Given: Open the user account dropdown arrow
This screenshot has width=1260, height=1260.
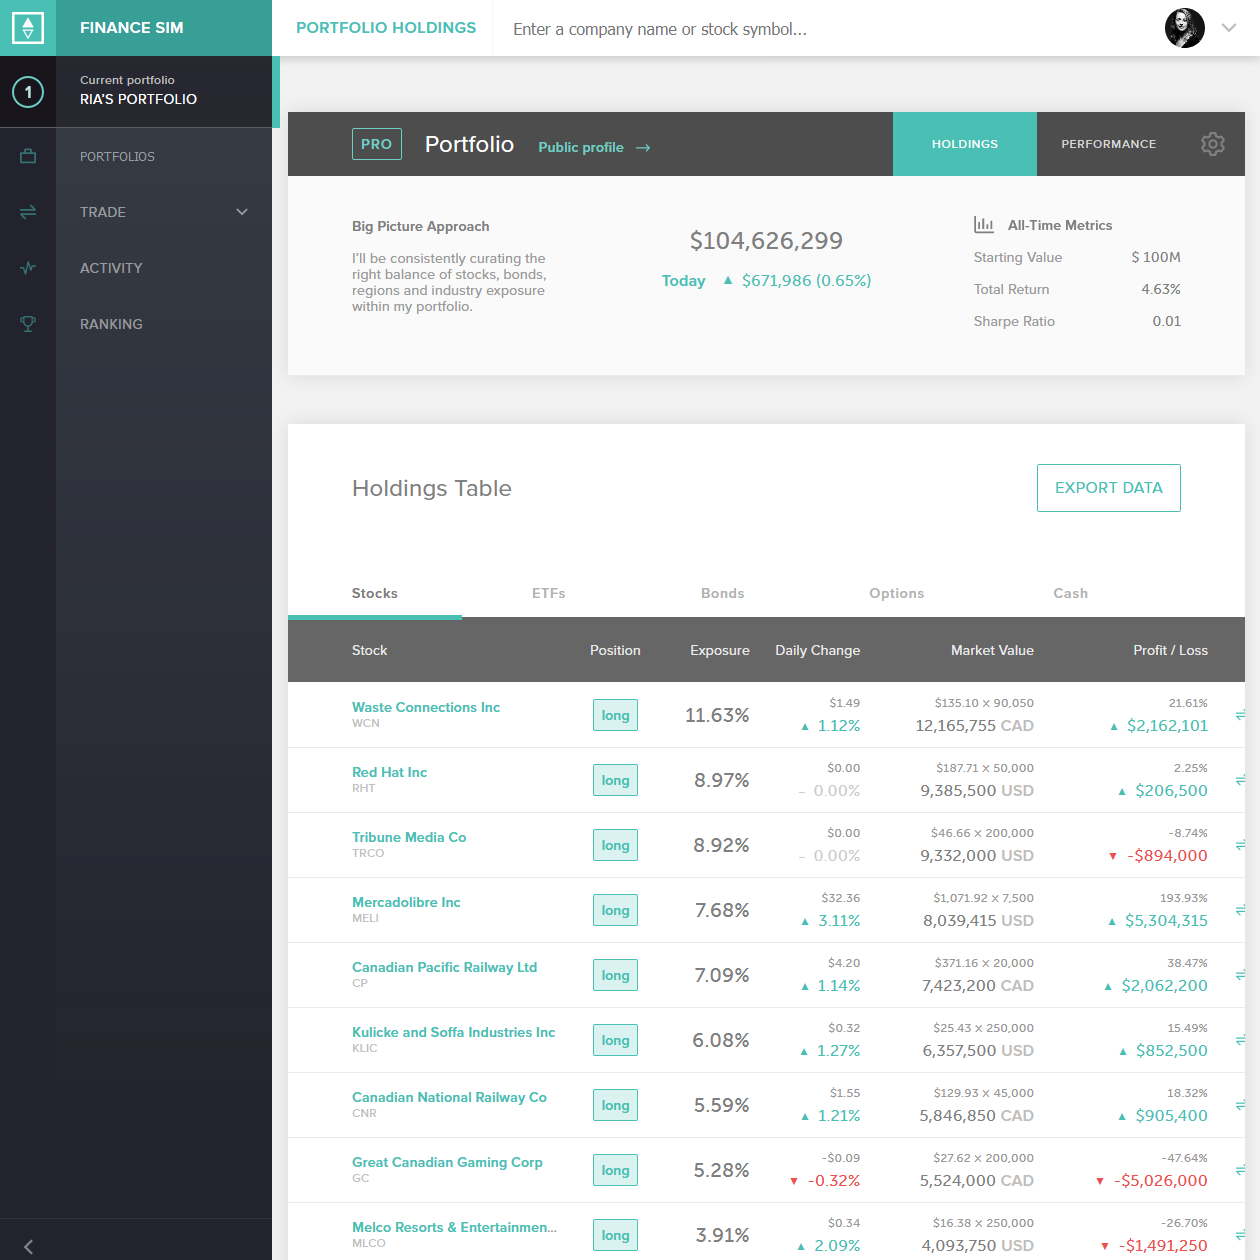Looking at the screenshot, I should [1229, 28].
